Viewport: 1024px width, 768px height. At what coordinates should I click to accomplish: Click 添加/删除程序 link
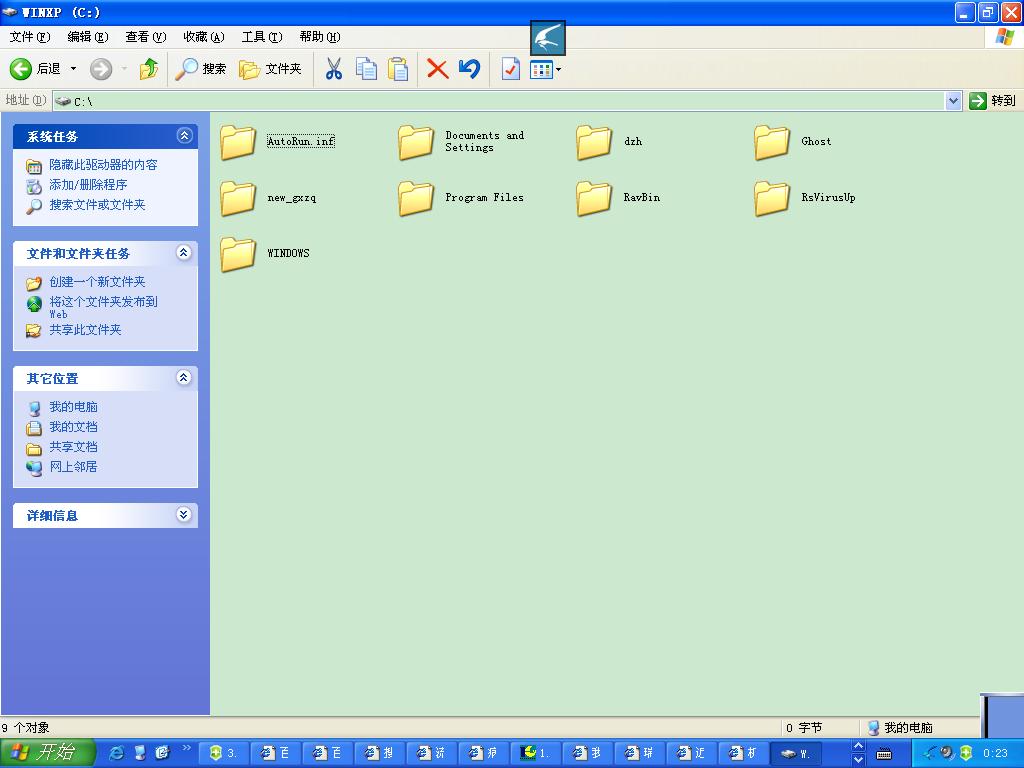[x=88, y=185]
